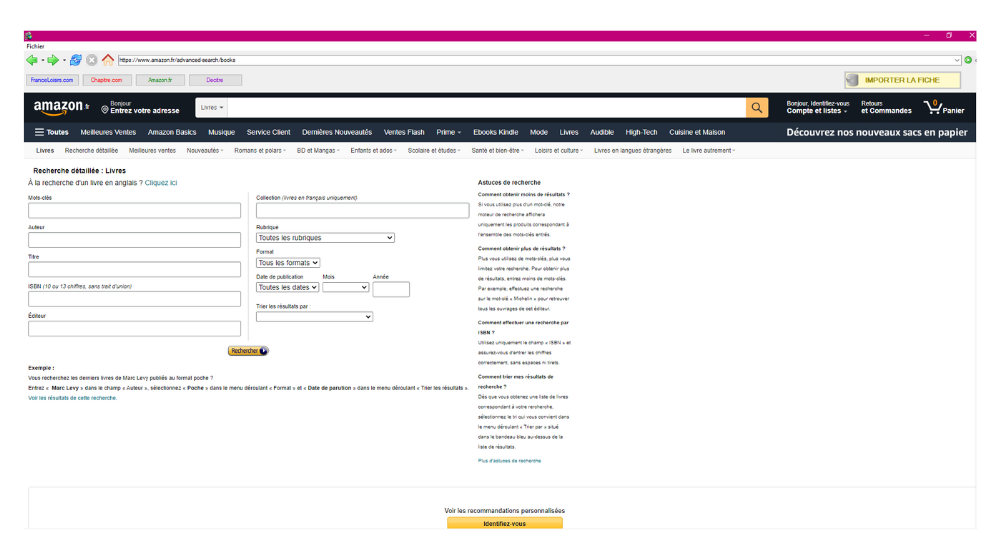1000x560 pixels.
Task: Click the browser address bar URL
Action: pyautogui.click(x=536, y=60)
